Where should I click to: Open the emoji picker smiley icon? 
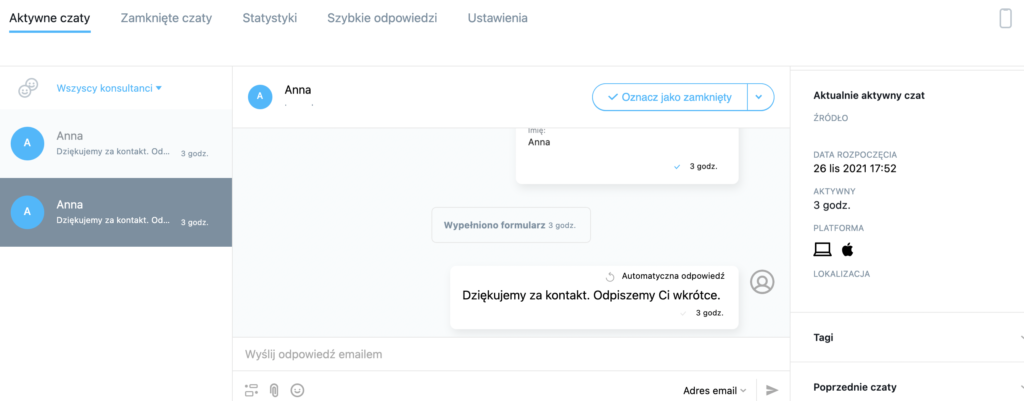pyautogui.click(x=297, y=390)
